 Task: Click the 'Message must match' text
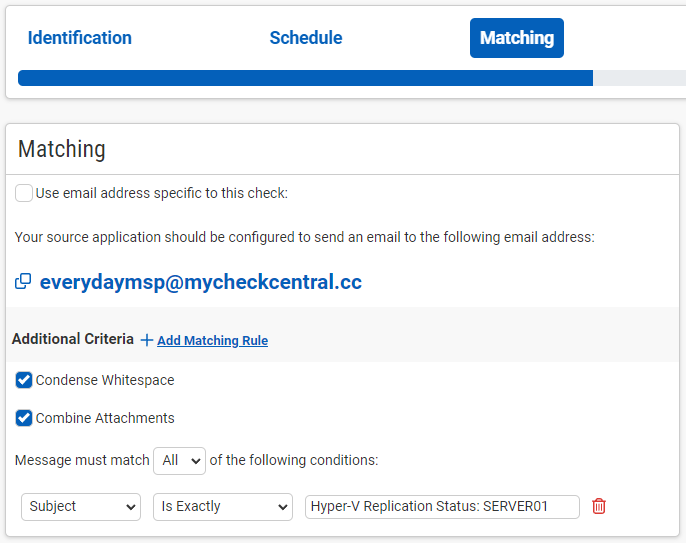(x=82, y=460)
